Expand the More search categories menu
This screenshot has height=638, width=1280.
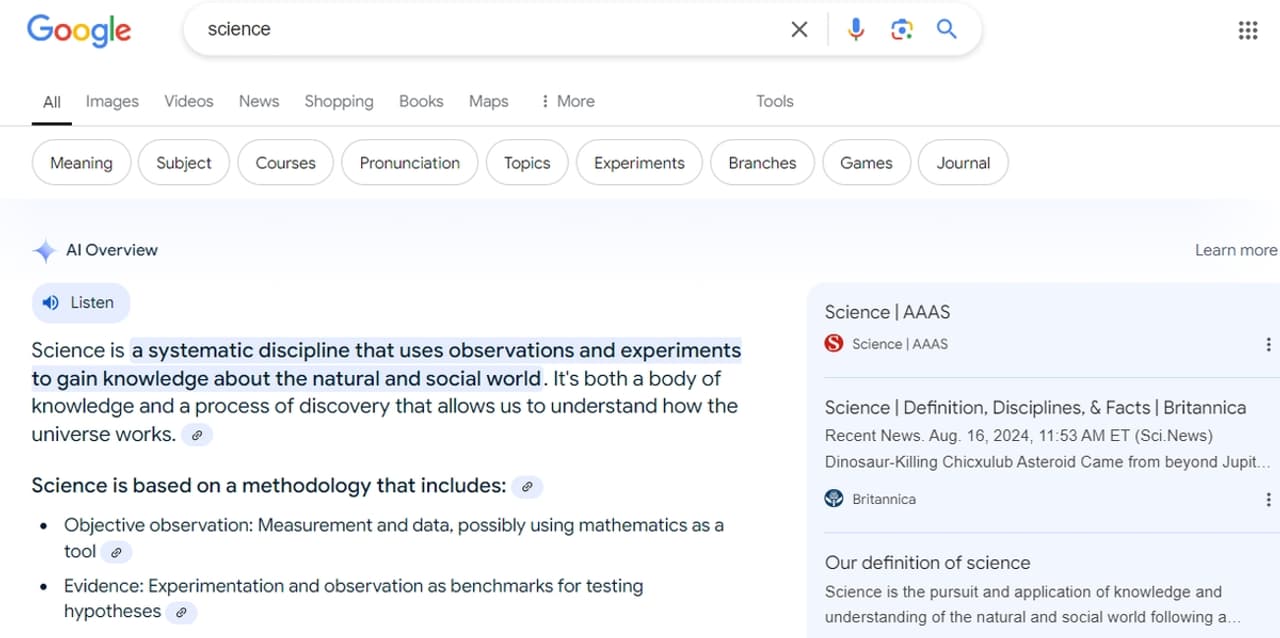(567, 101)
